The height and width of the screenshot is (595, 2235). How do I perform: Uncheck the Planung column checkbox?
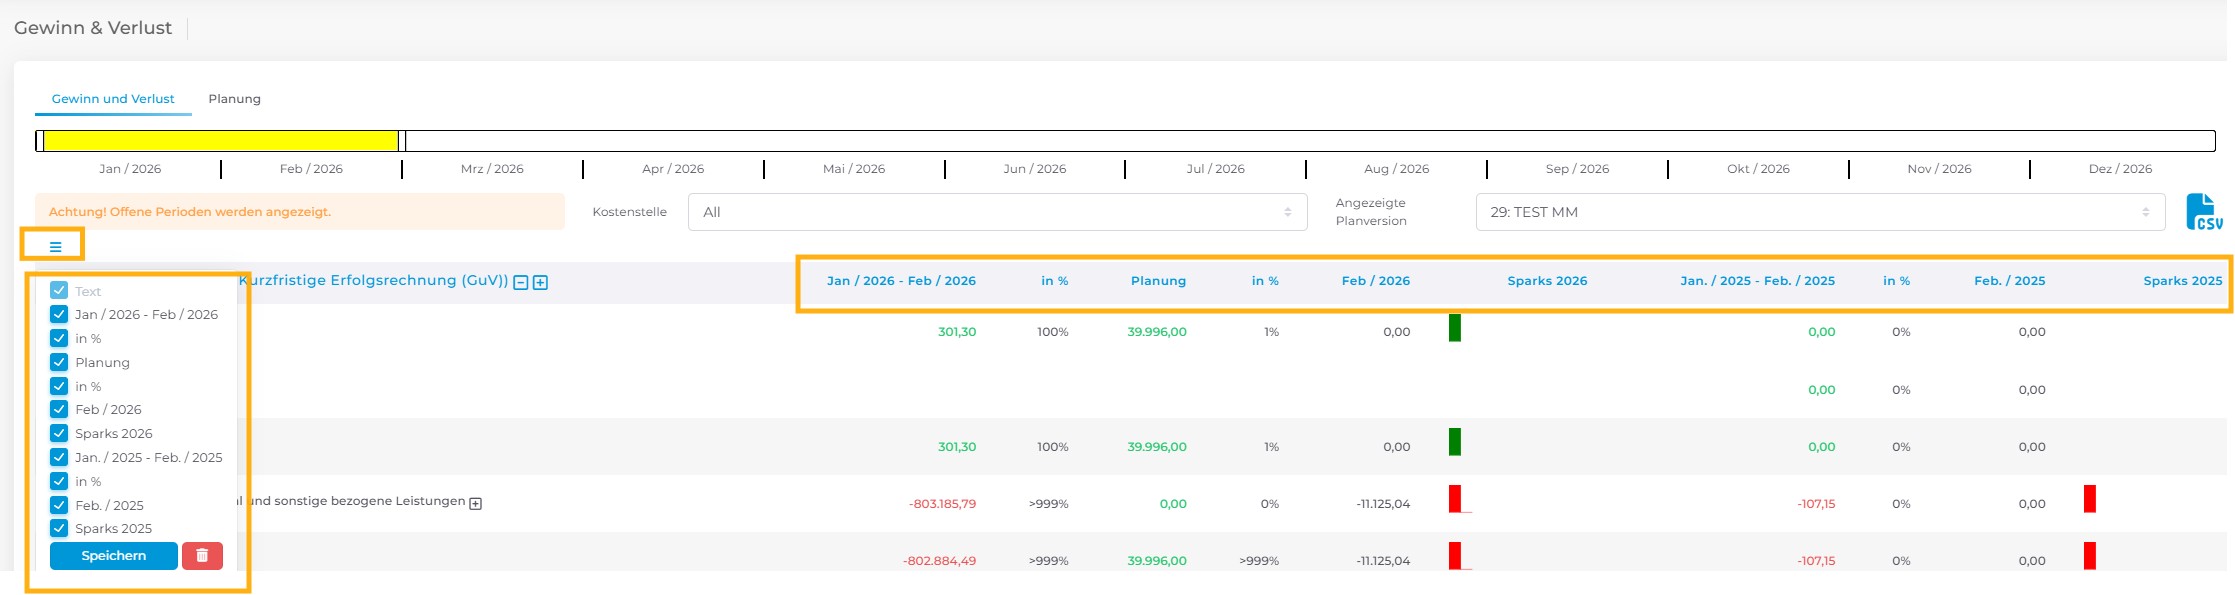(x=59, y=362)
